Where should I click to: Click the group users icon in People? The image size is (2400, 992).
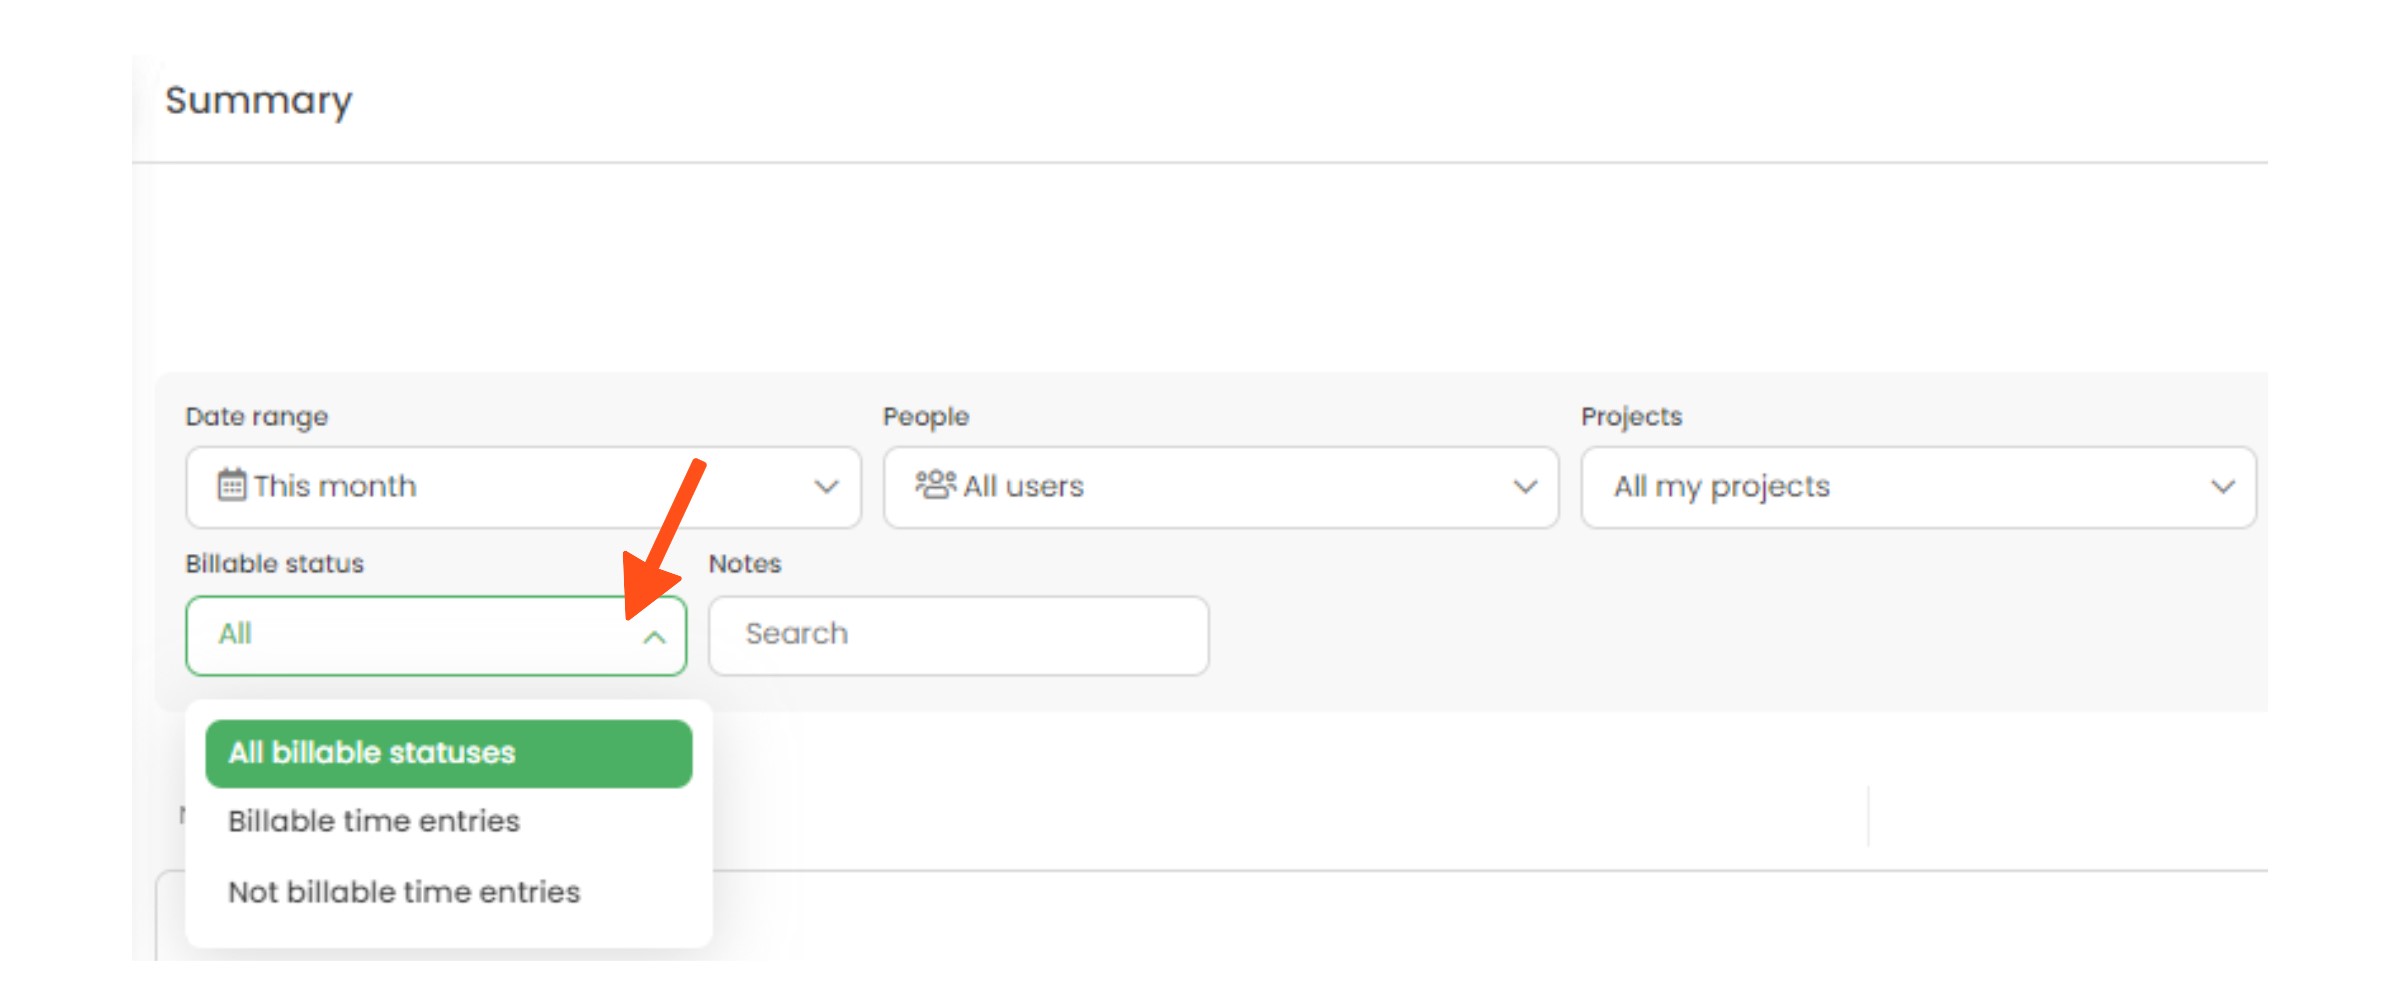(x=935, y=485)
